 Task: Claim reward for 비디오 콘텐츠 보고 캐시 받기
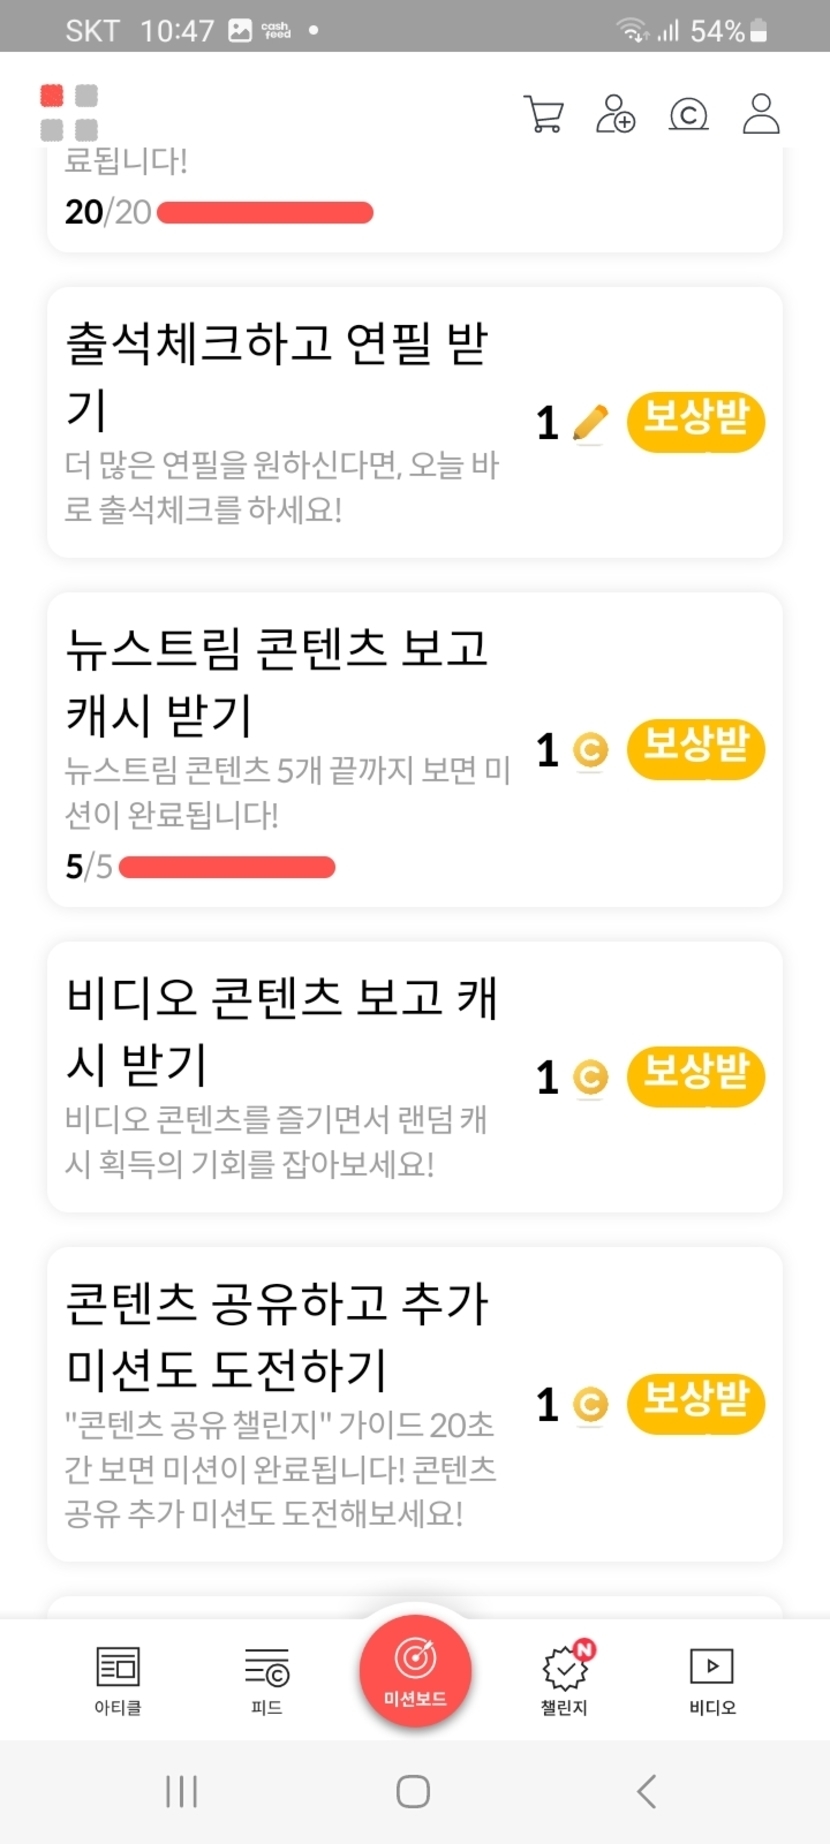pos(696,1076)
